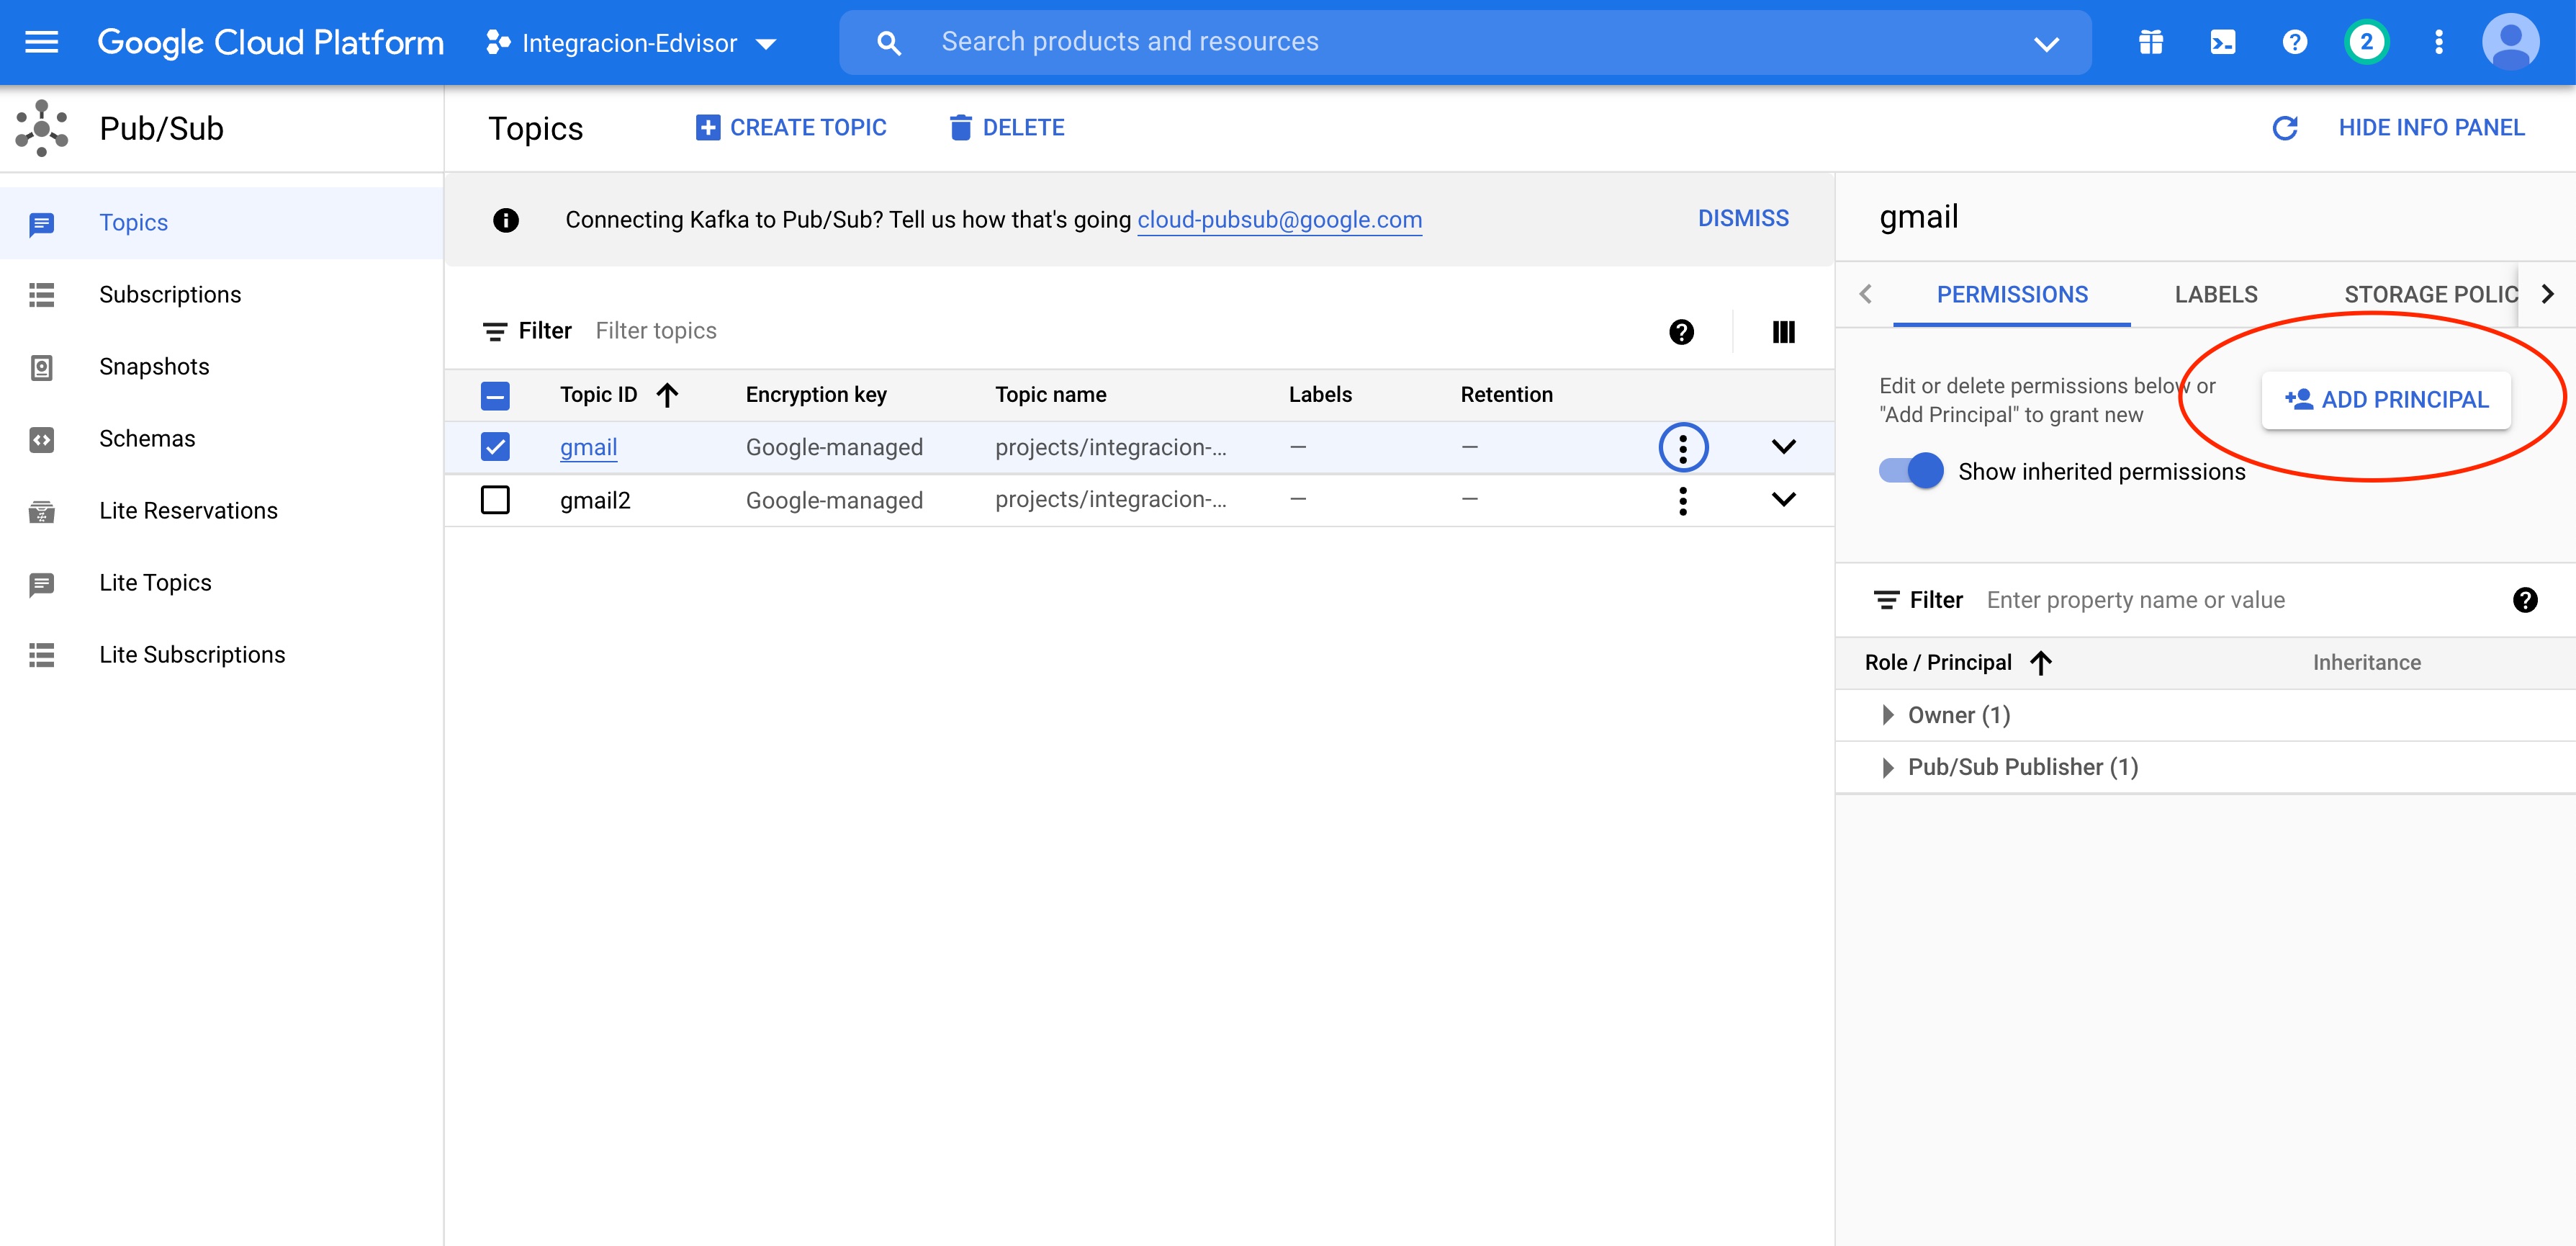The height and width of the screenshot is (1246, 2576).
Task: Focus the Enter property name or value filter
Action: pos(2240,600)
